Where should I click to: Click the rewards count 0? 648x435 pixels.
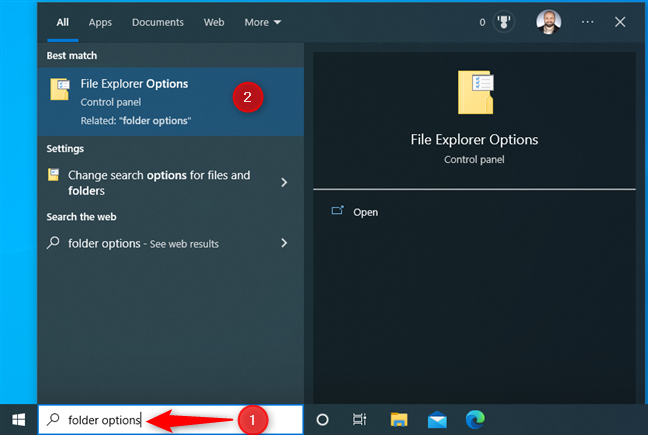coord(482,22)
